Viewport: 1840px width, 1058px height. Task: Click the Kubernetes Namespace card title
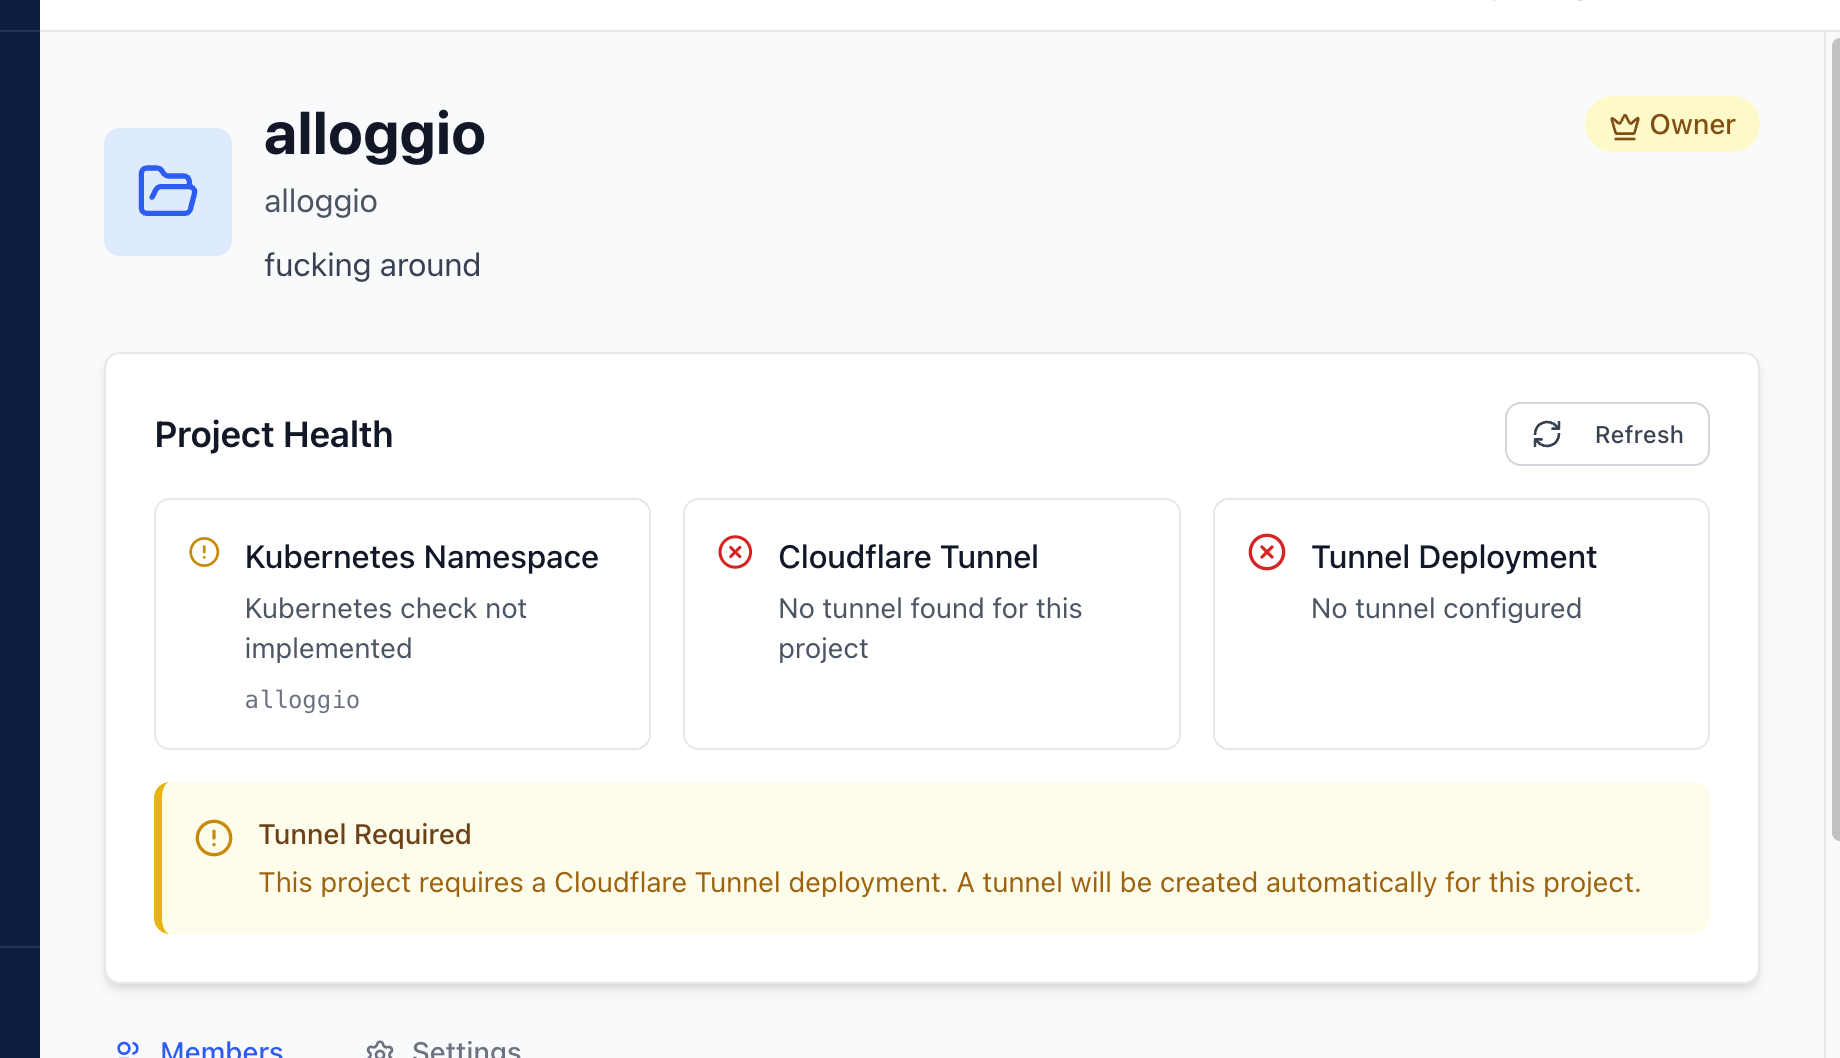coord(422,557)
